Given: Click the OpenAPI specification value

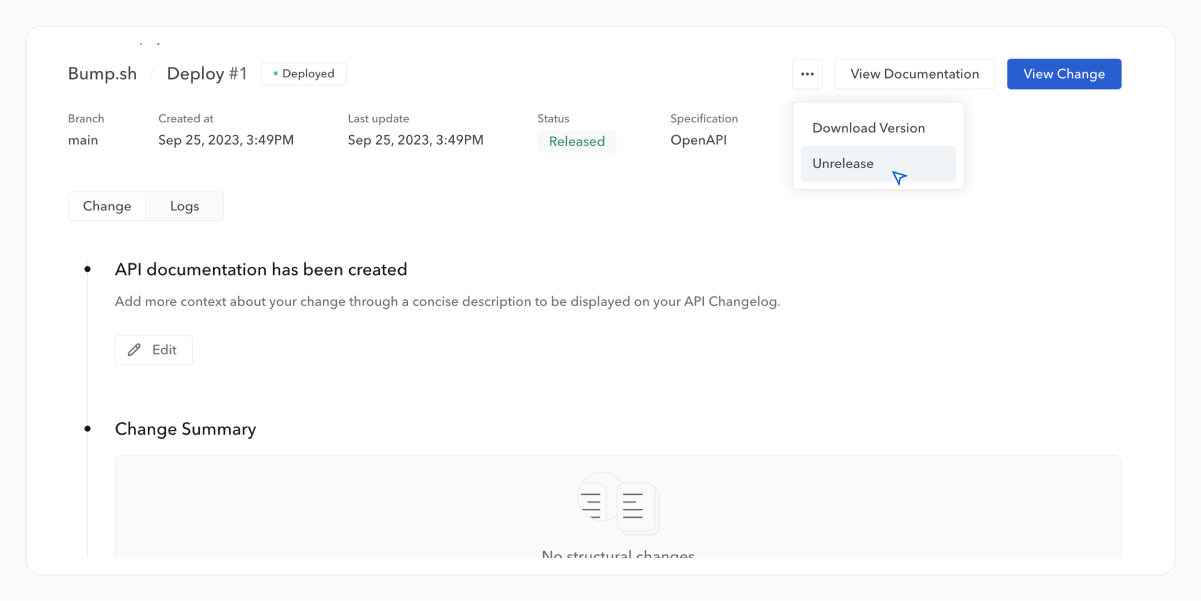Looking at the screenshot, I should [698, 140].
